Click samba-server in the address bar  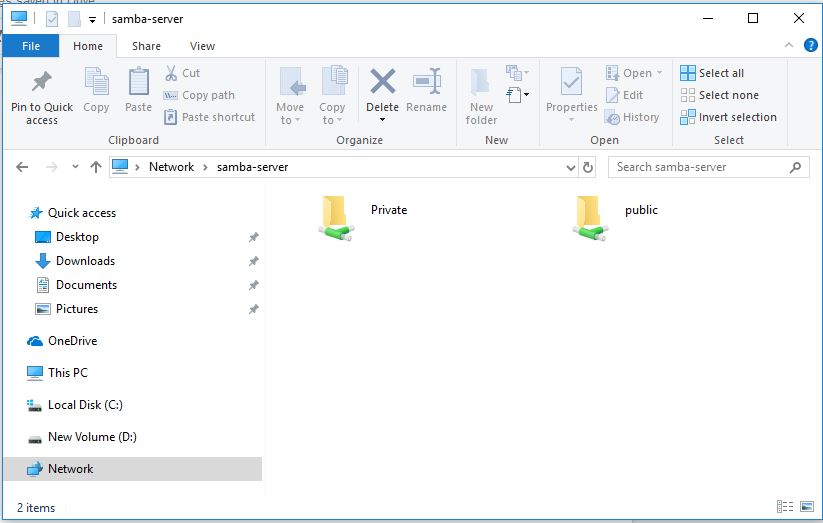(252, 167)
